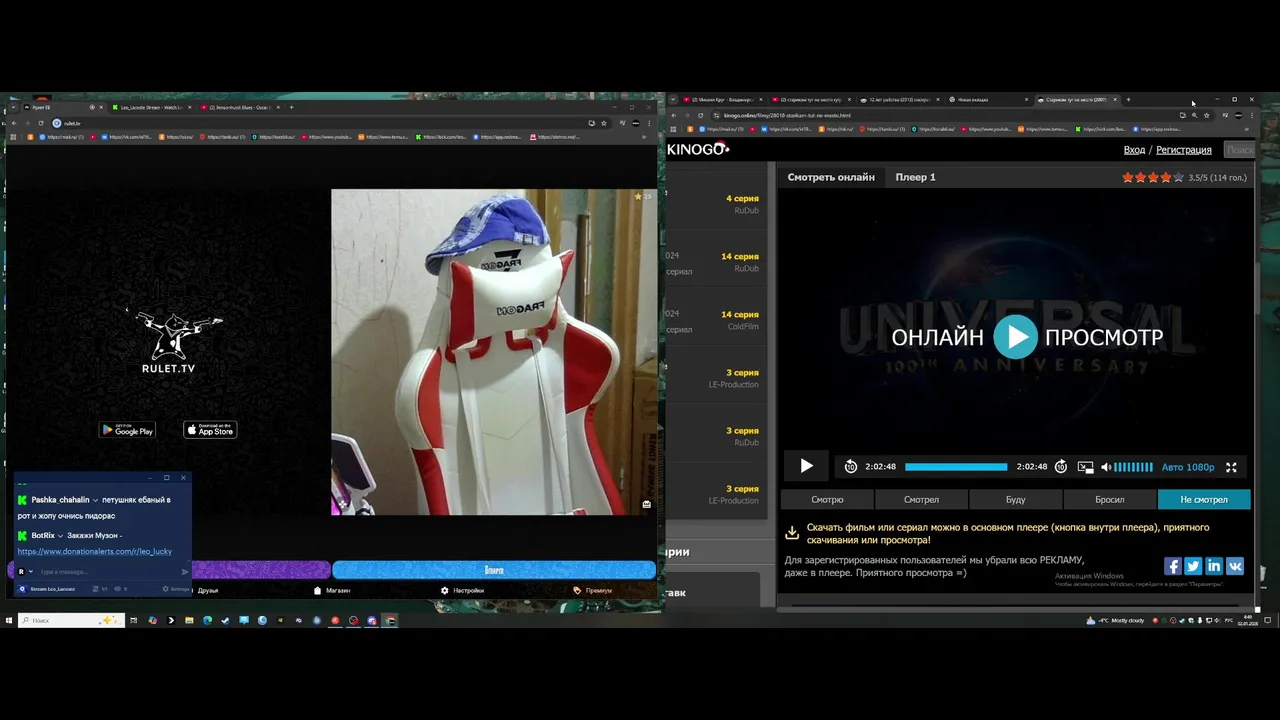Viewport: 1280px width, 720px height.
Task: Switch to Leo_Lacoste Stream tab in left browser
Action: (x=150, y=107)
